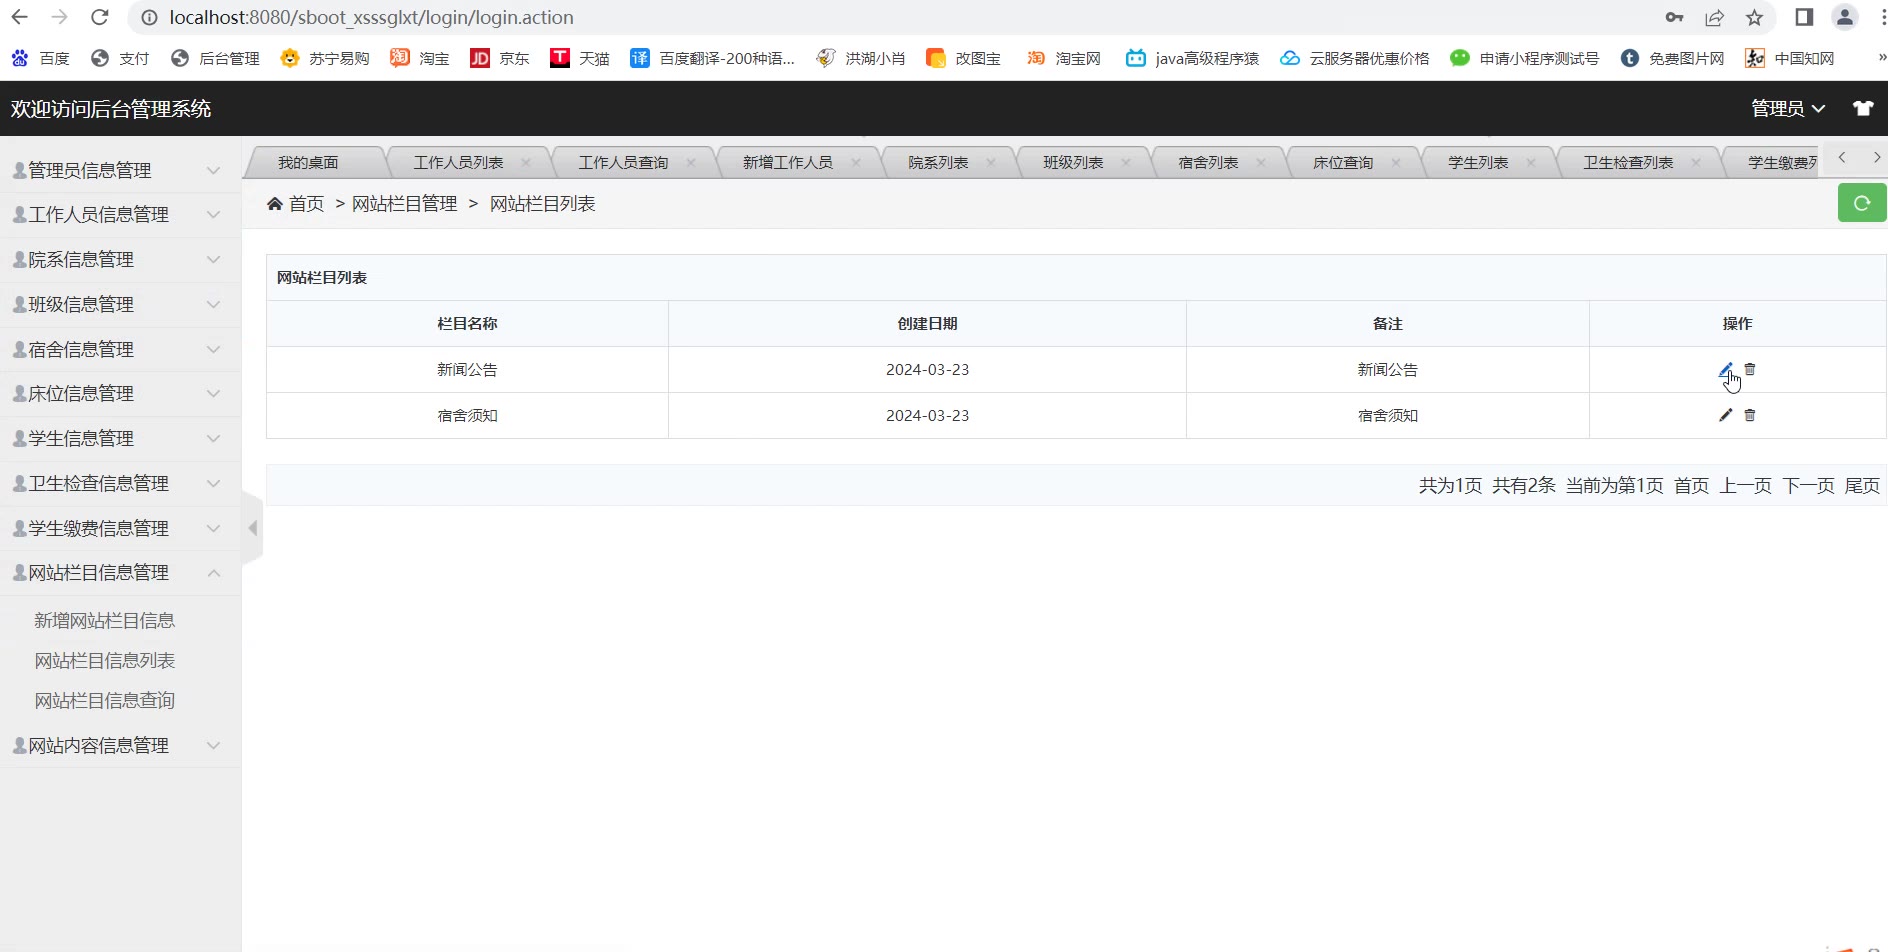The width and height of the screenshot is (1888, 952).
Task: Click the home icon in breadcrumb
Action: coord(275,204)
